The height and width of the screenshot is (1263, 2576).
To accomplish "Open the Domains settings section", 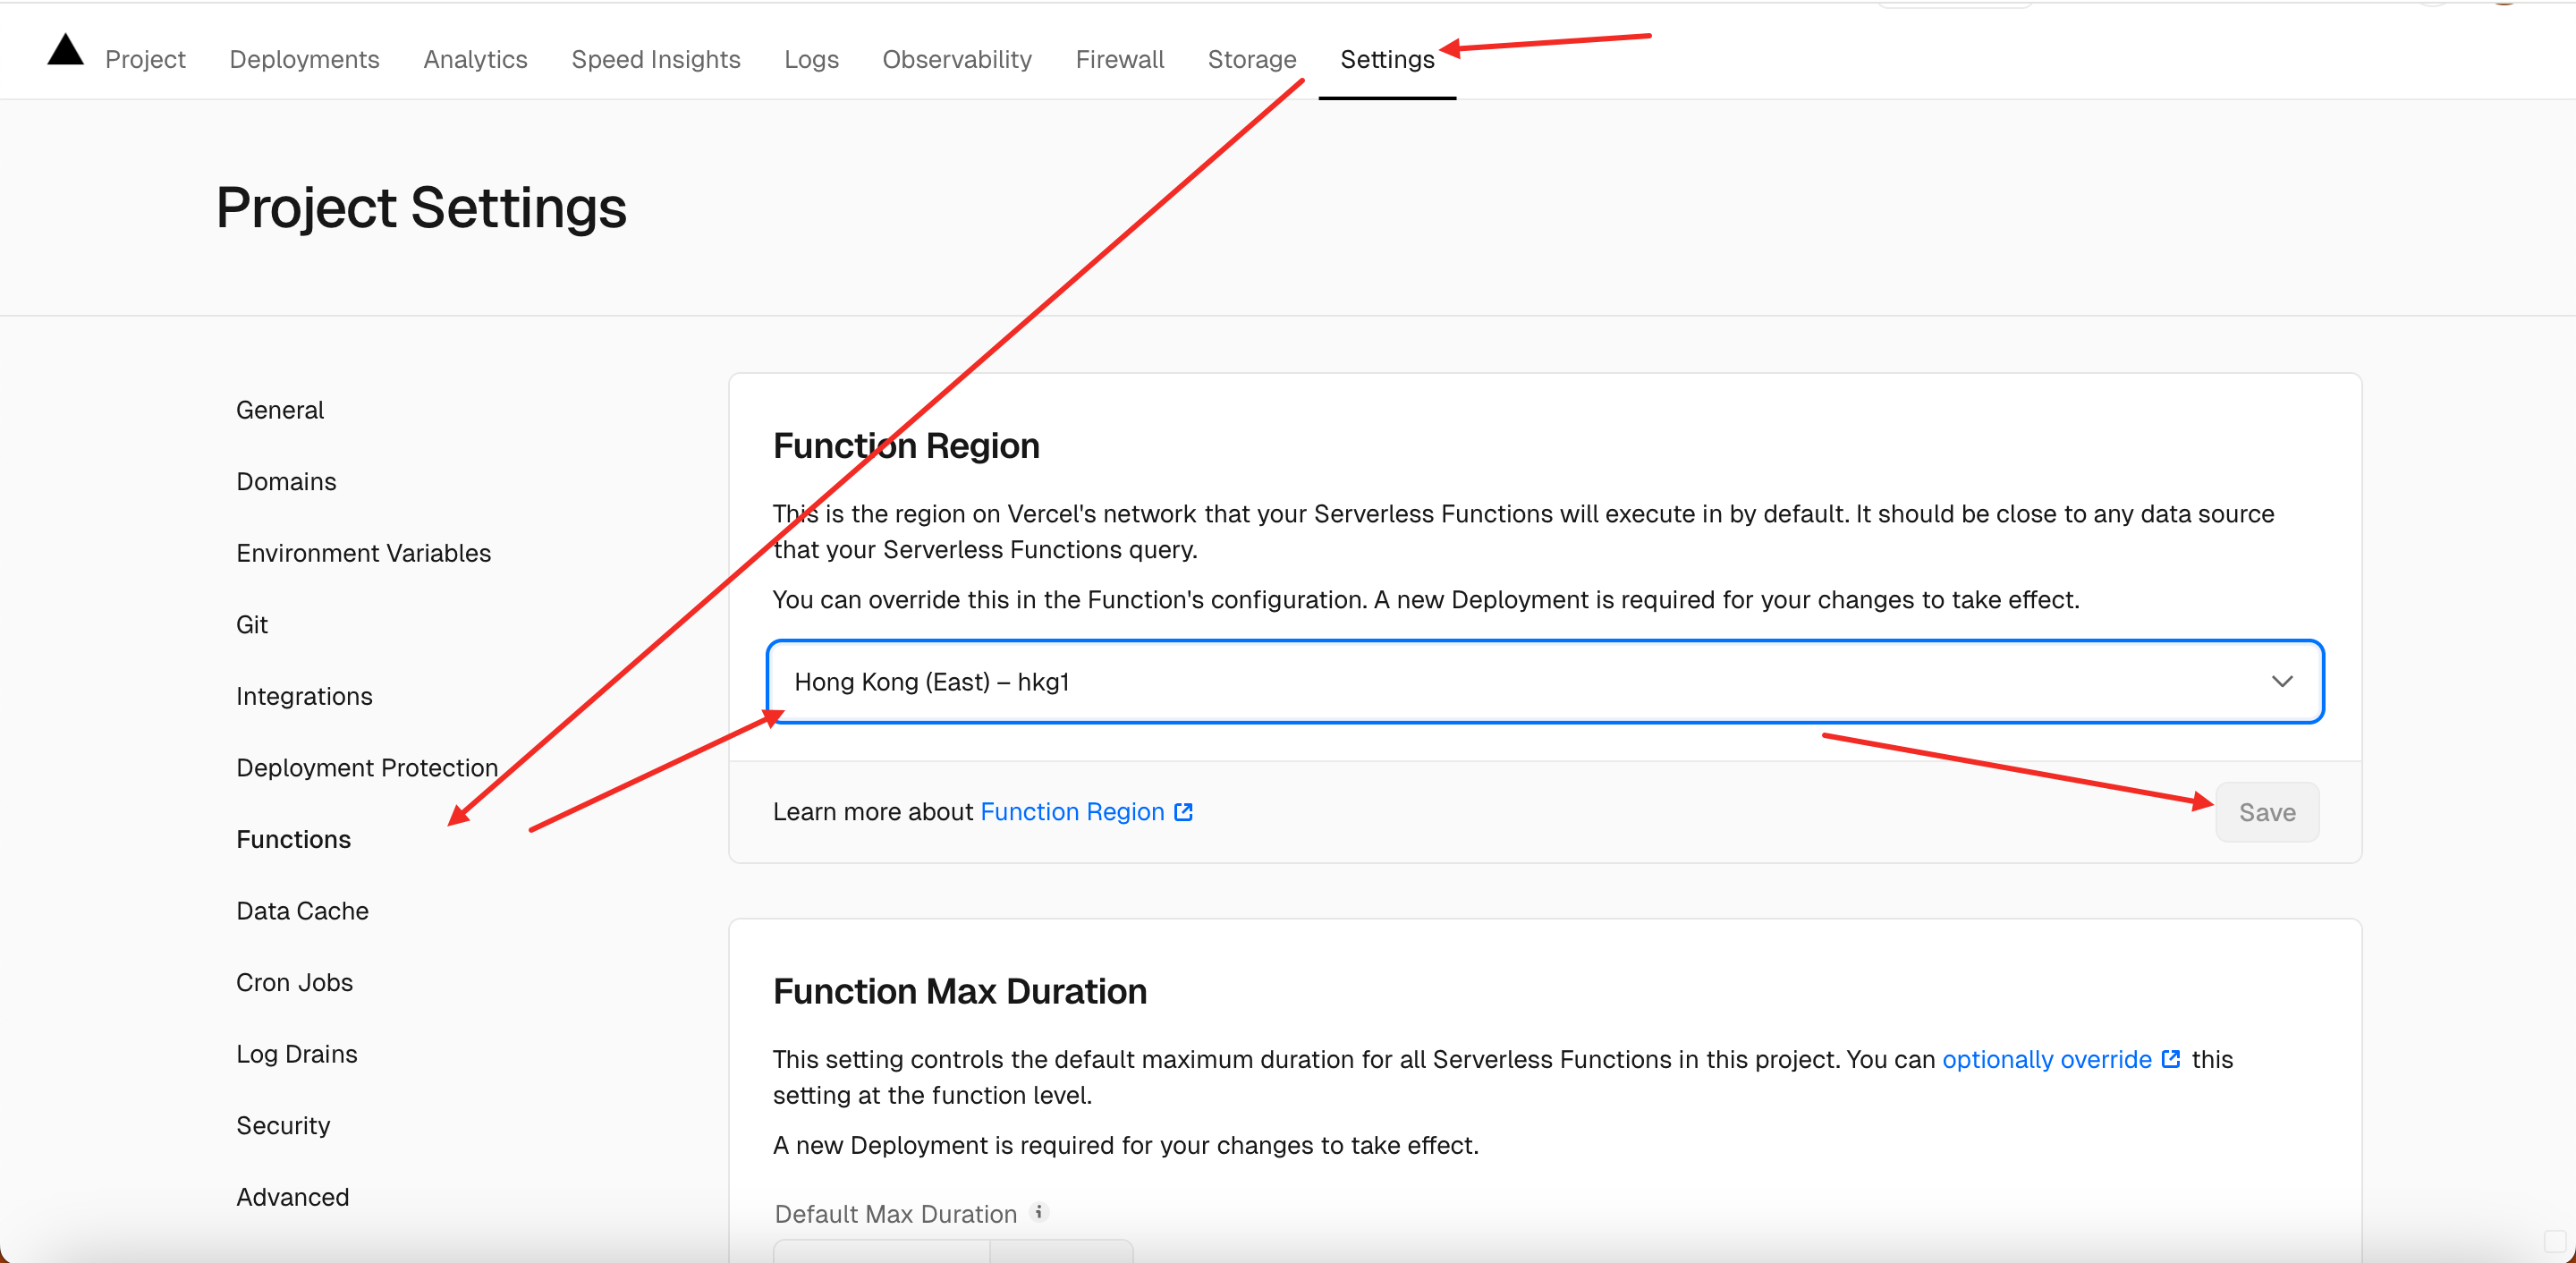I will click(286, 482).
